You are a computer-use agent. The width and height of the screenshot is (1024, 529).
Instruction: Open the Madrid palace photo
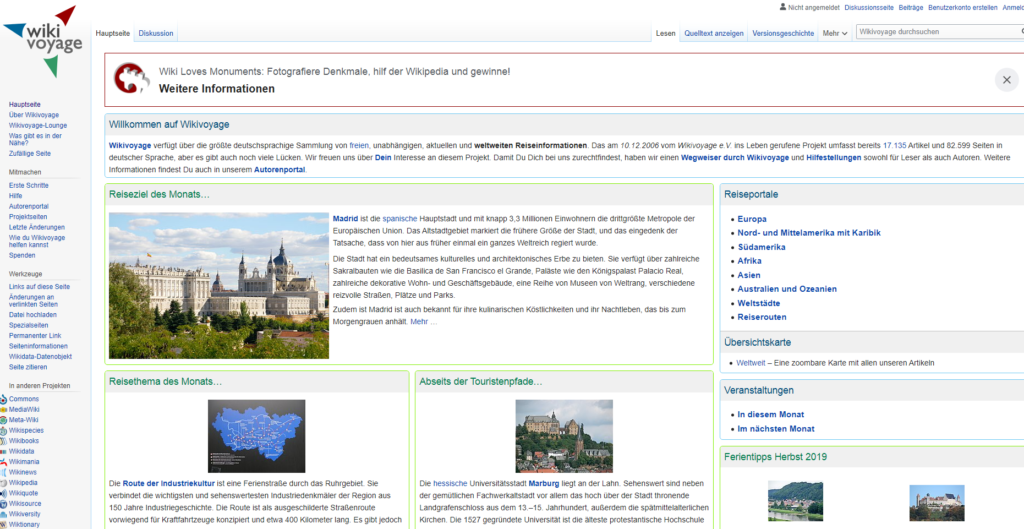coord(219,285)
